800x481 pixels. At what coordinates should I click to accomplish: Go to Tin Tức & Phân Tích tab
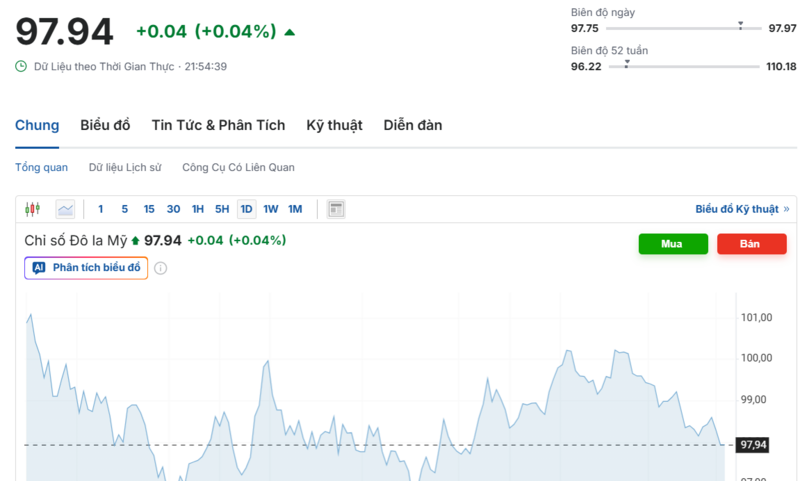point(218,125)
